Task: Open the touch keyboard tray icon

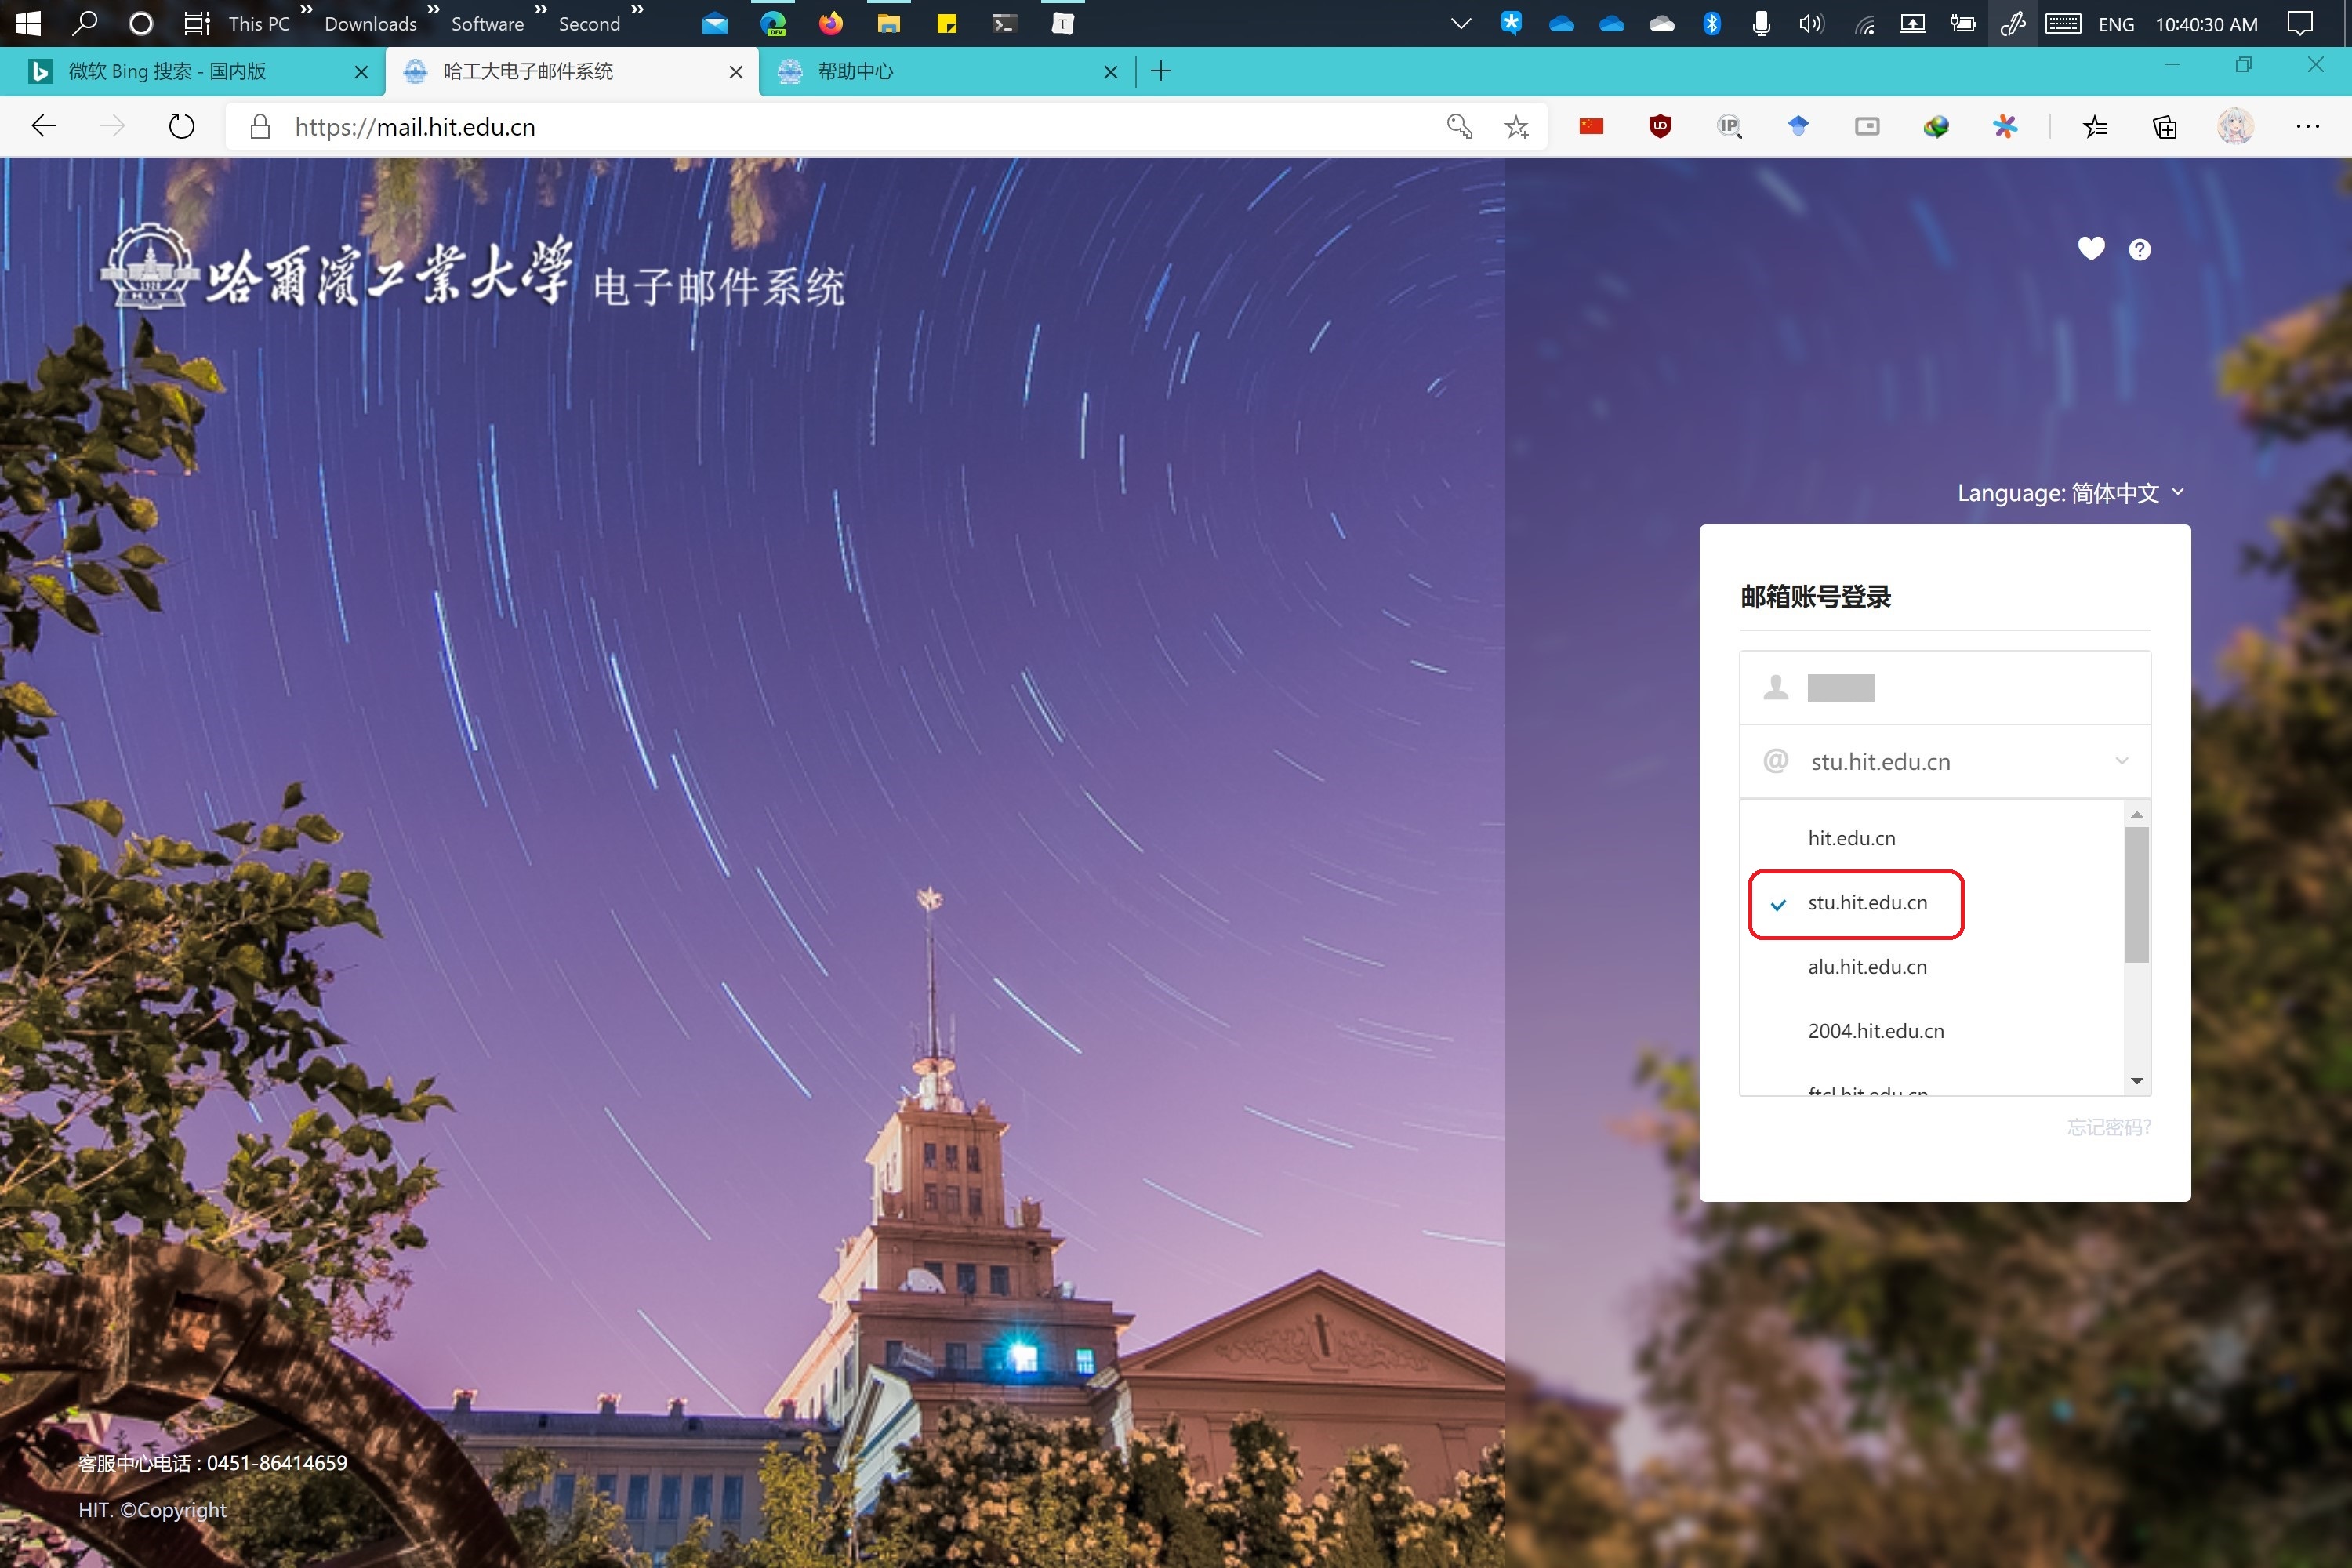Action: click(2063, 24)
